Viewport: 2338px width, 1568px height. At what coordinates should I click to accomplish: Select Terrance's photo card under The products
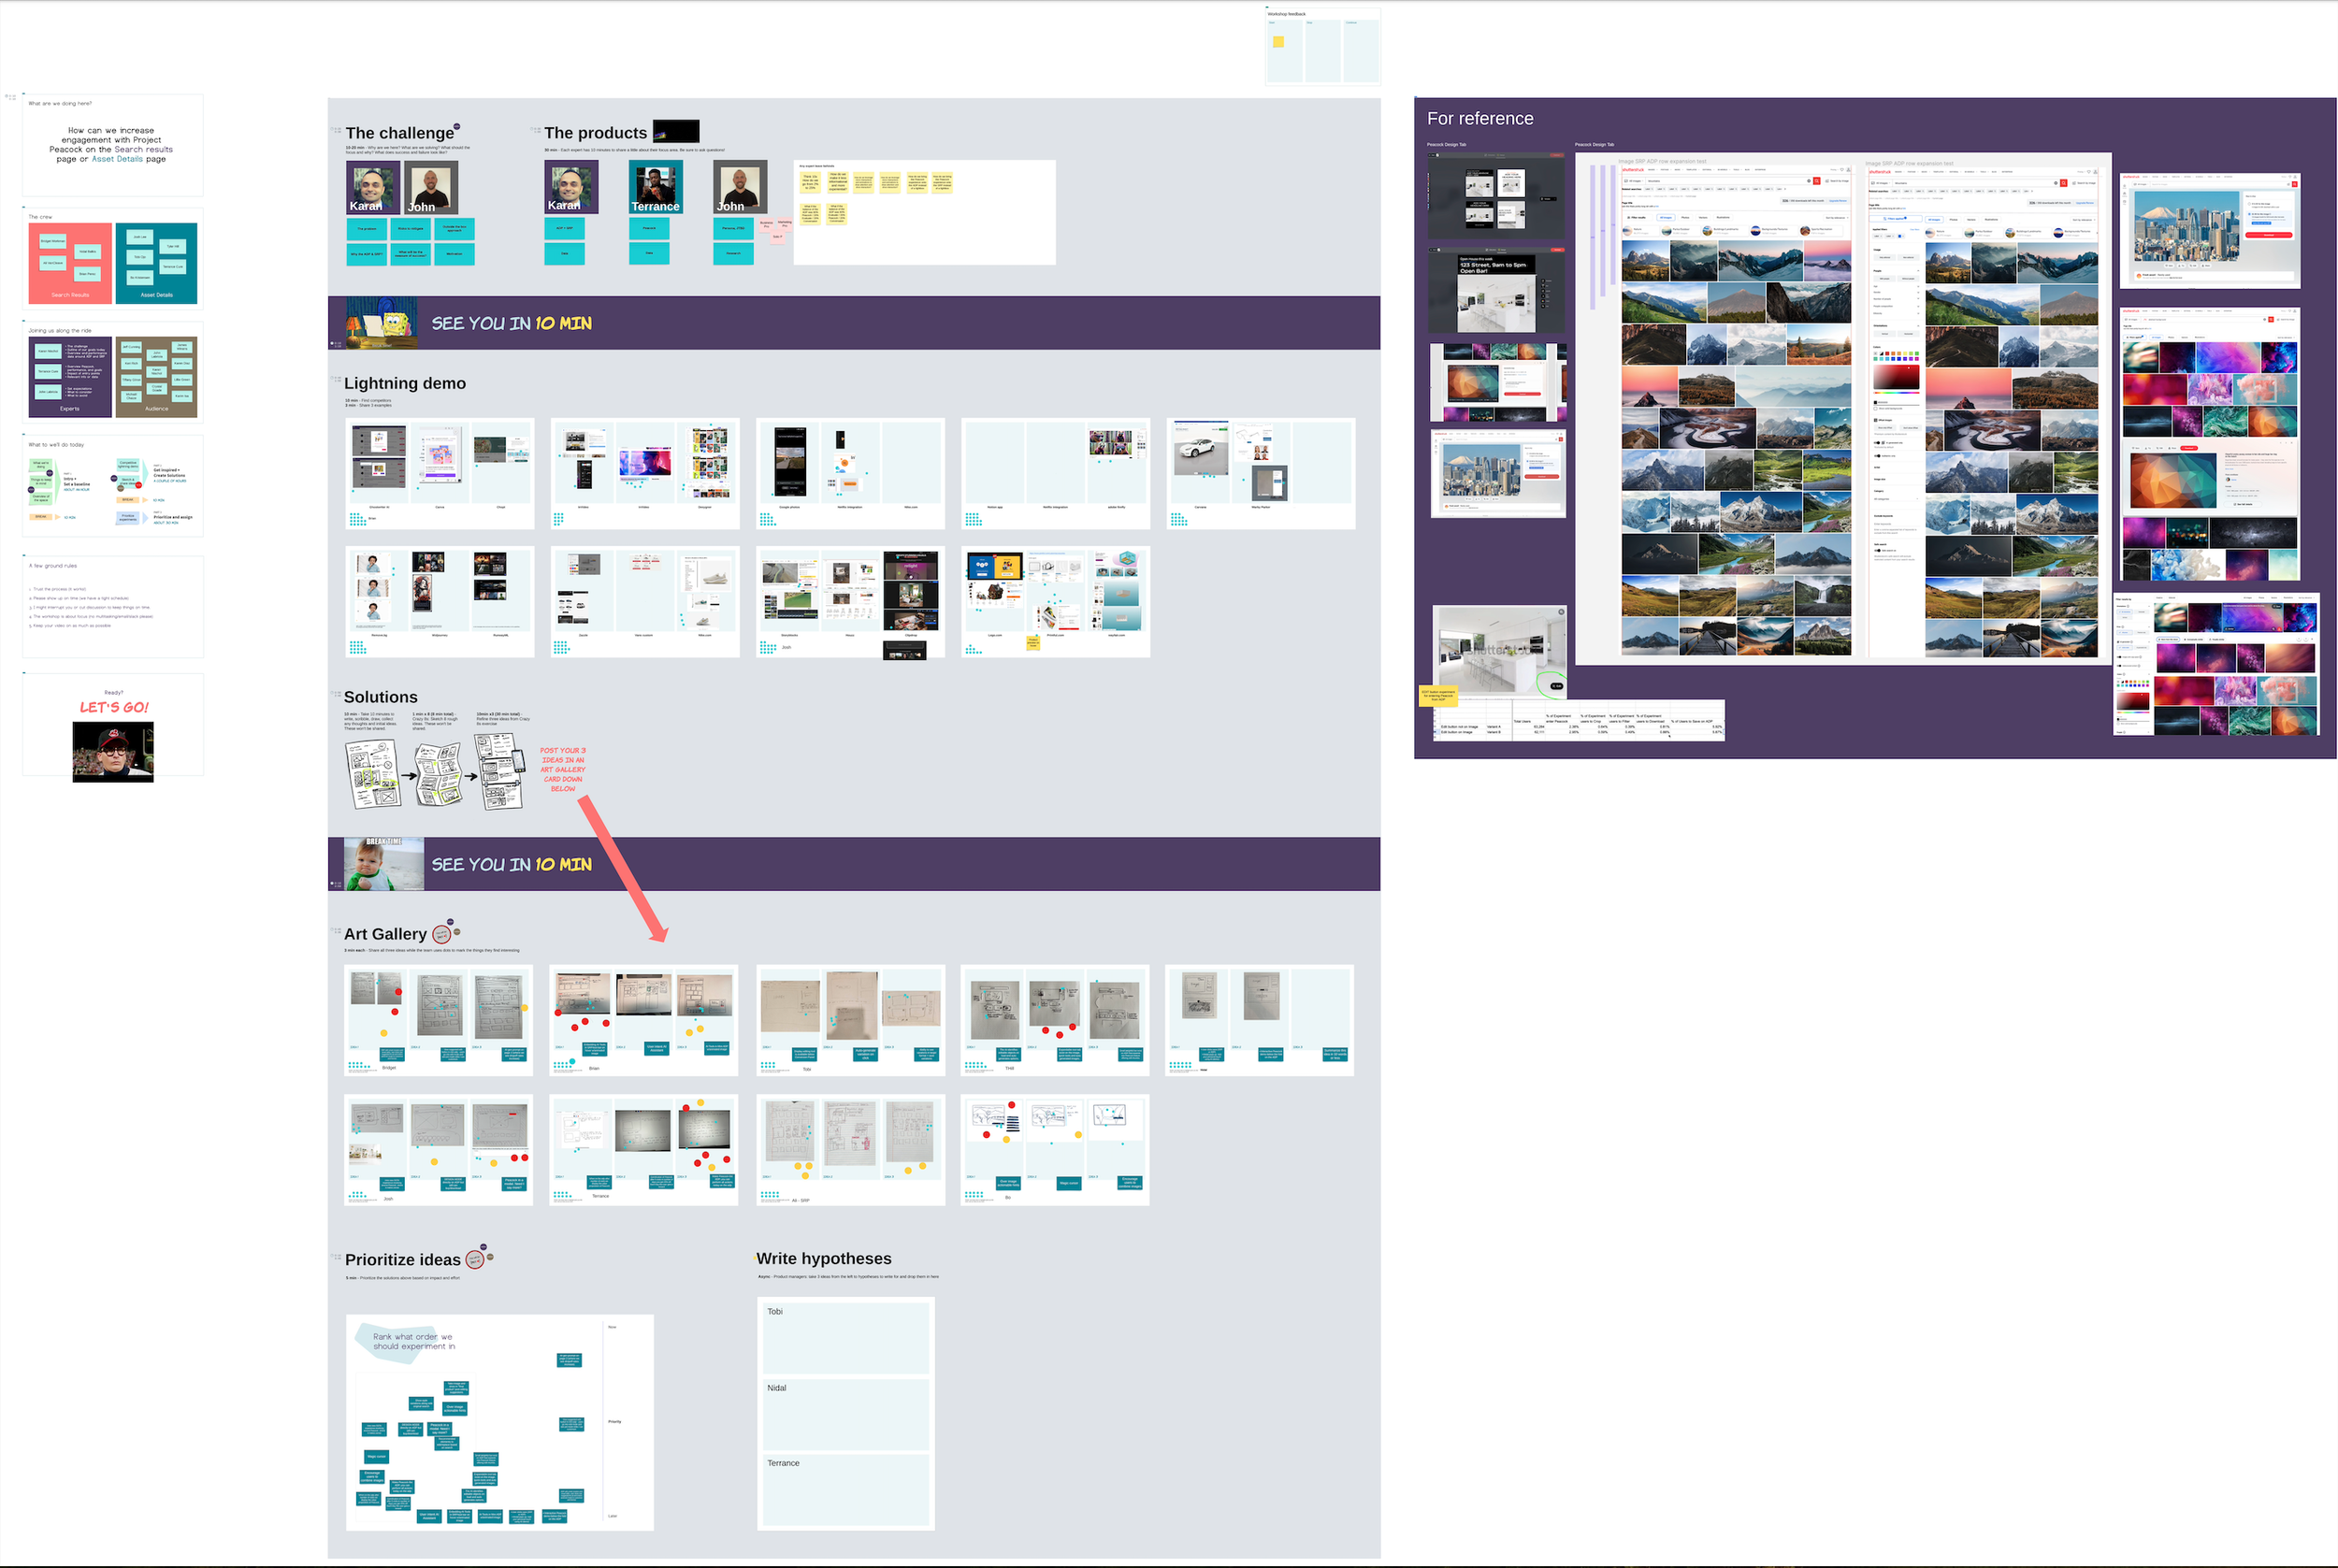[x=655, y=187]
